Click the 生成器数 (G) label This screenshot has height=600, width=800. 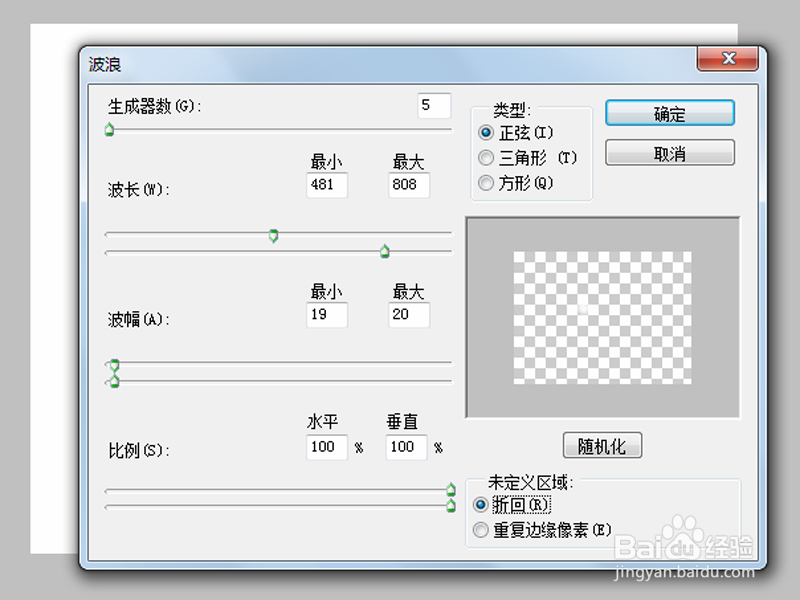pyautogui.click(x=155, y=107)
